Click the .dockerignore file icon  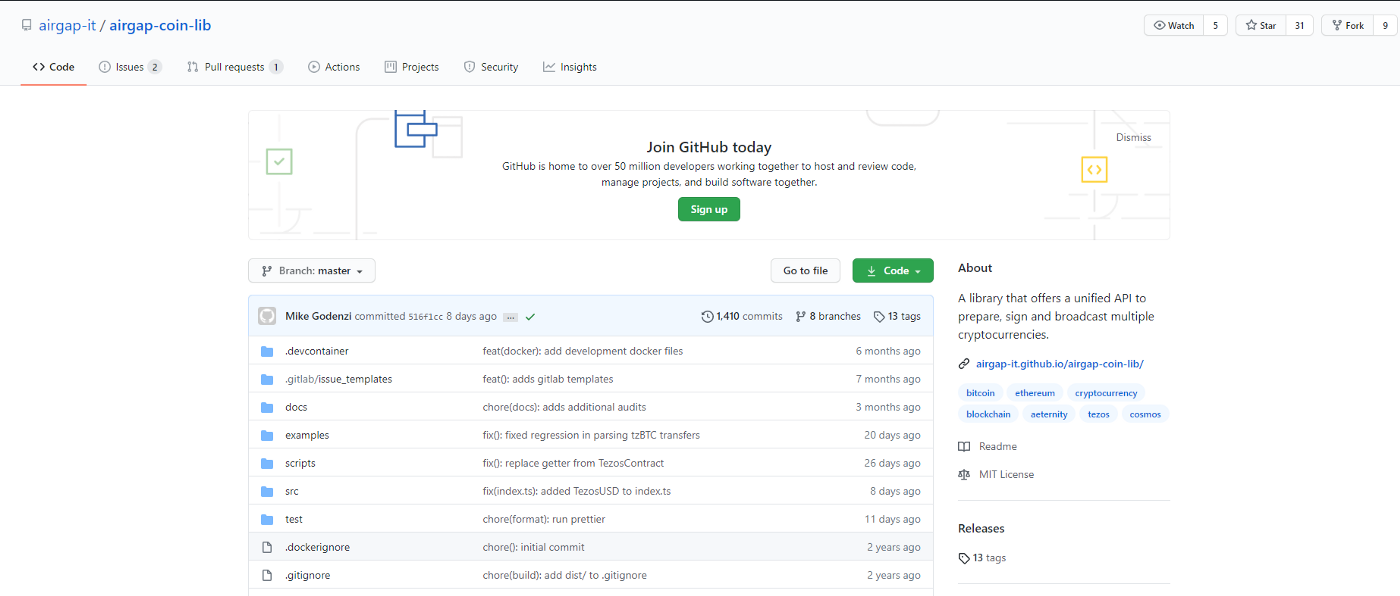(x=267, y=548)
